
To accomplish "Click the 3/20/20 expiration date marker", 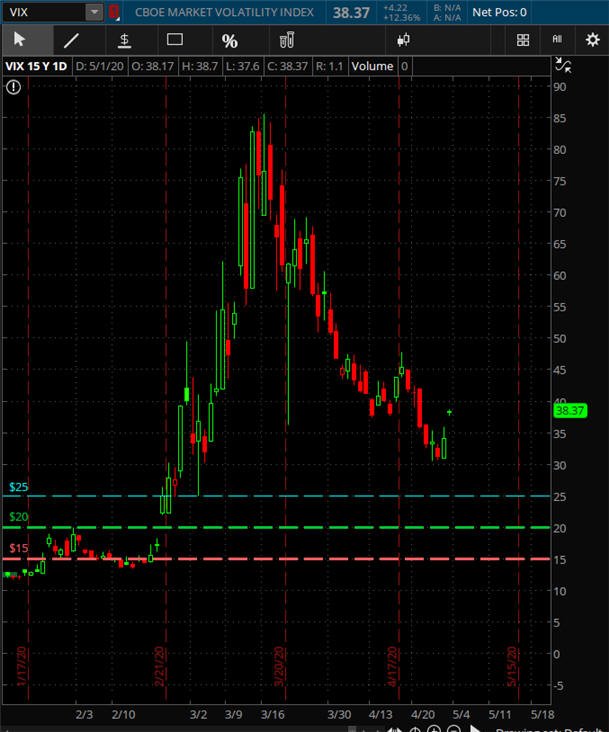I will pyautogui.click(x=279, y=666).
